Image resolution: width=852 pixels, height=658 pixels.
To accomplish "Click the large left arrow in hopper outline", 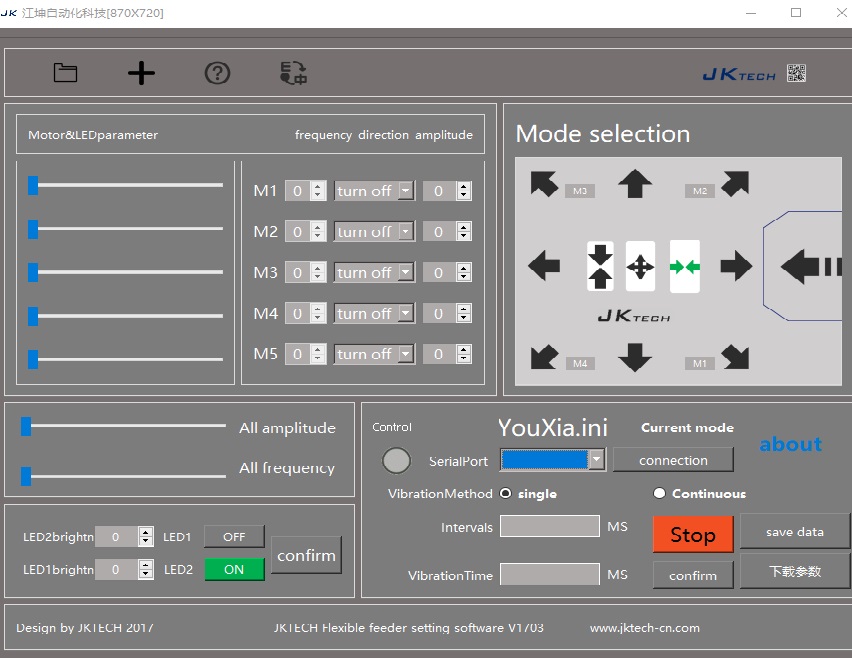I will coord(811,266).
